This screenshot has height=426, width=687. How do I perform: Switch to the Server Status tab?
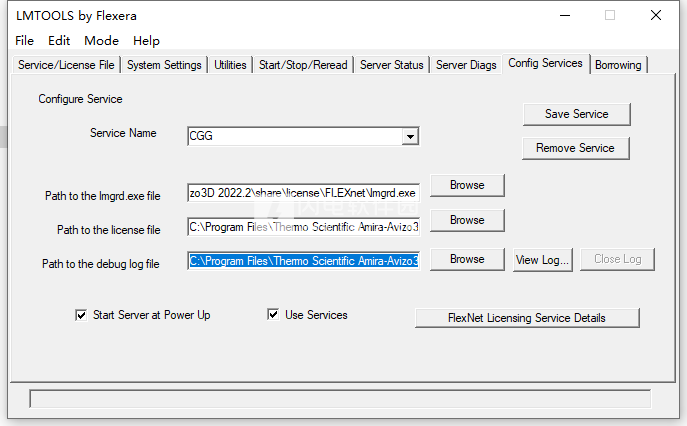[x=392, y=65]
